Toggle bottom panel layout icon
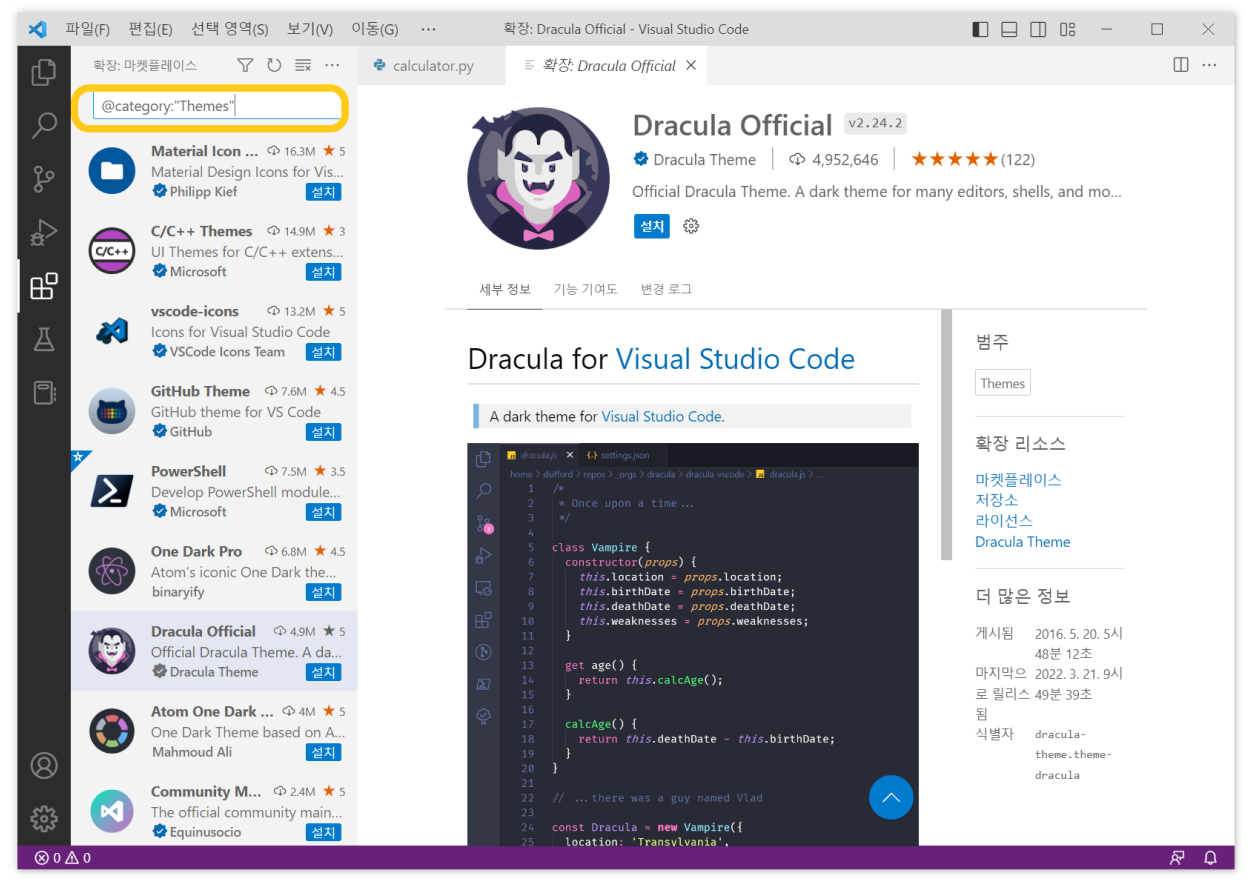The height and width of the screenshot is (889, 1254). click(x=1009, y=29)
